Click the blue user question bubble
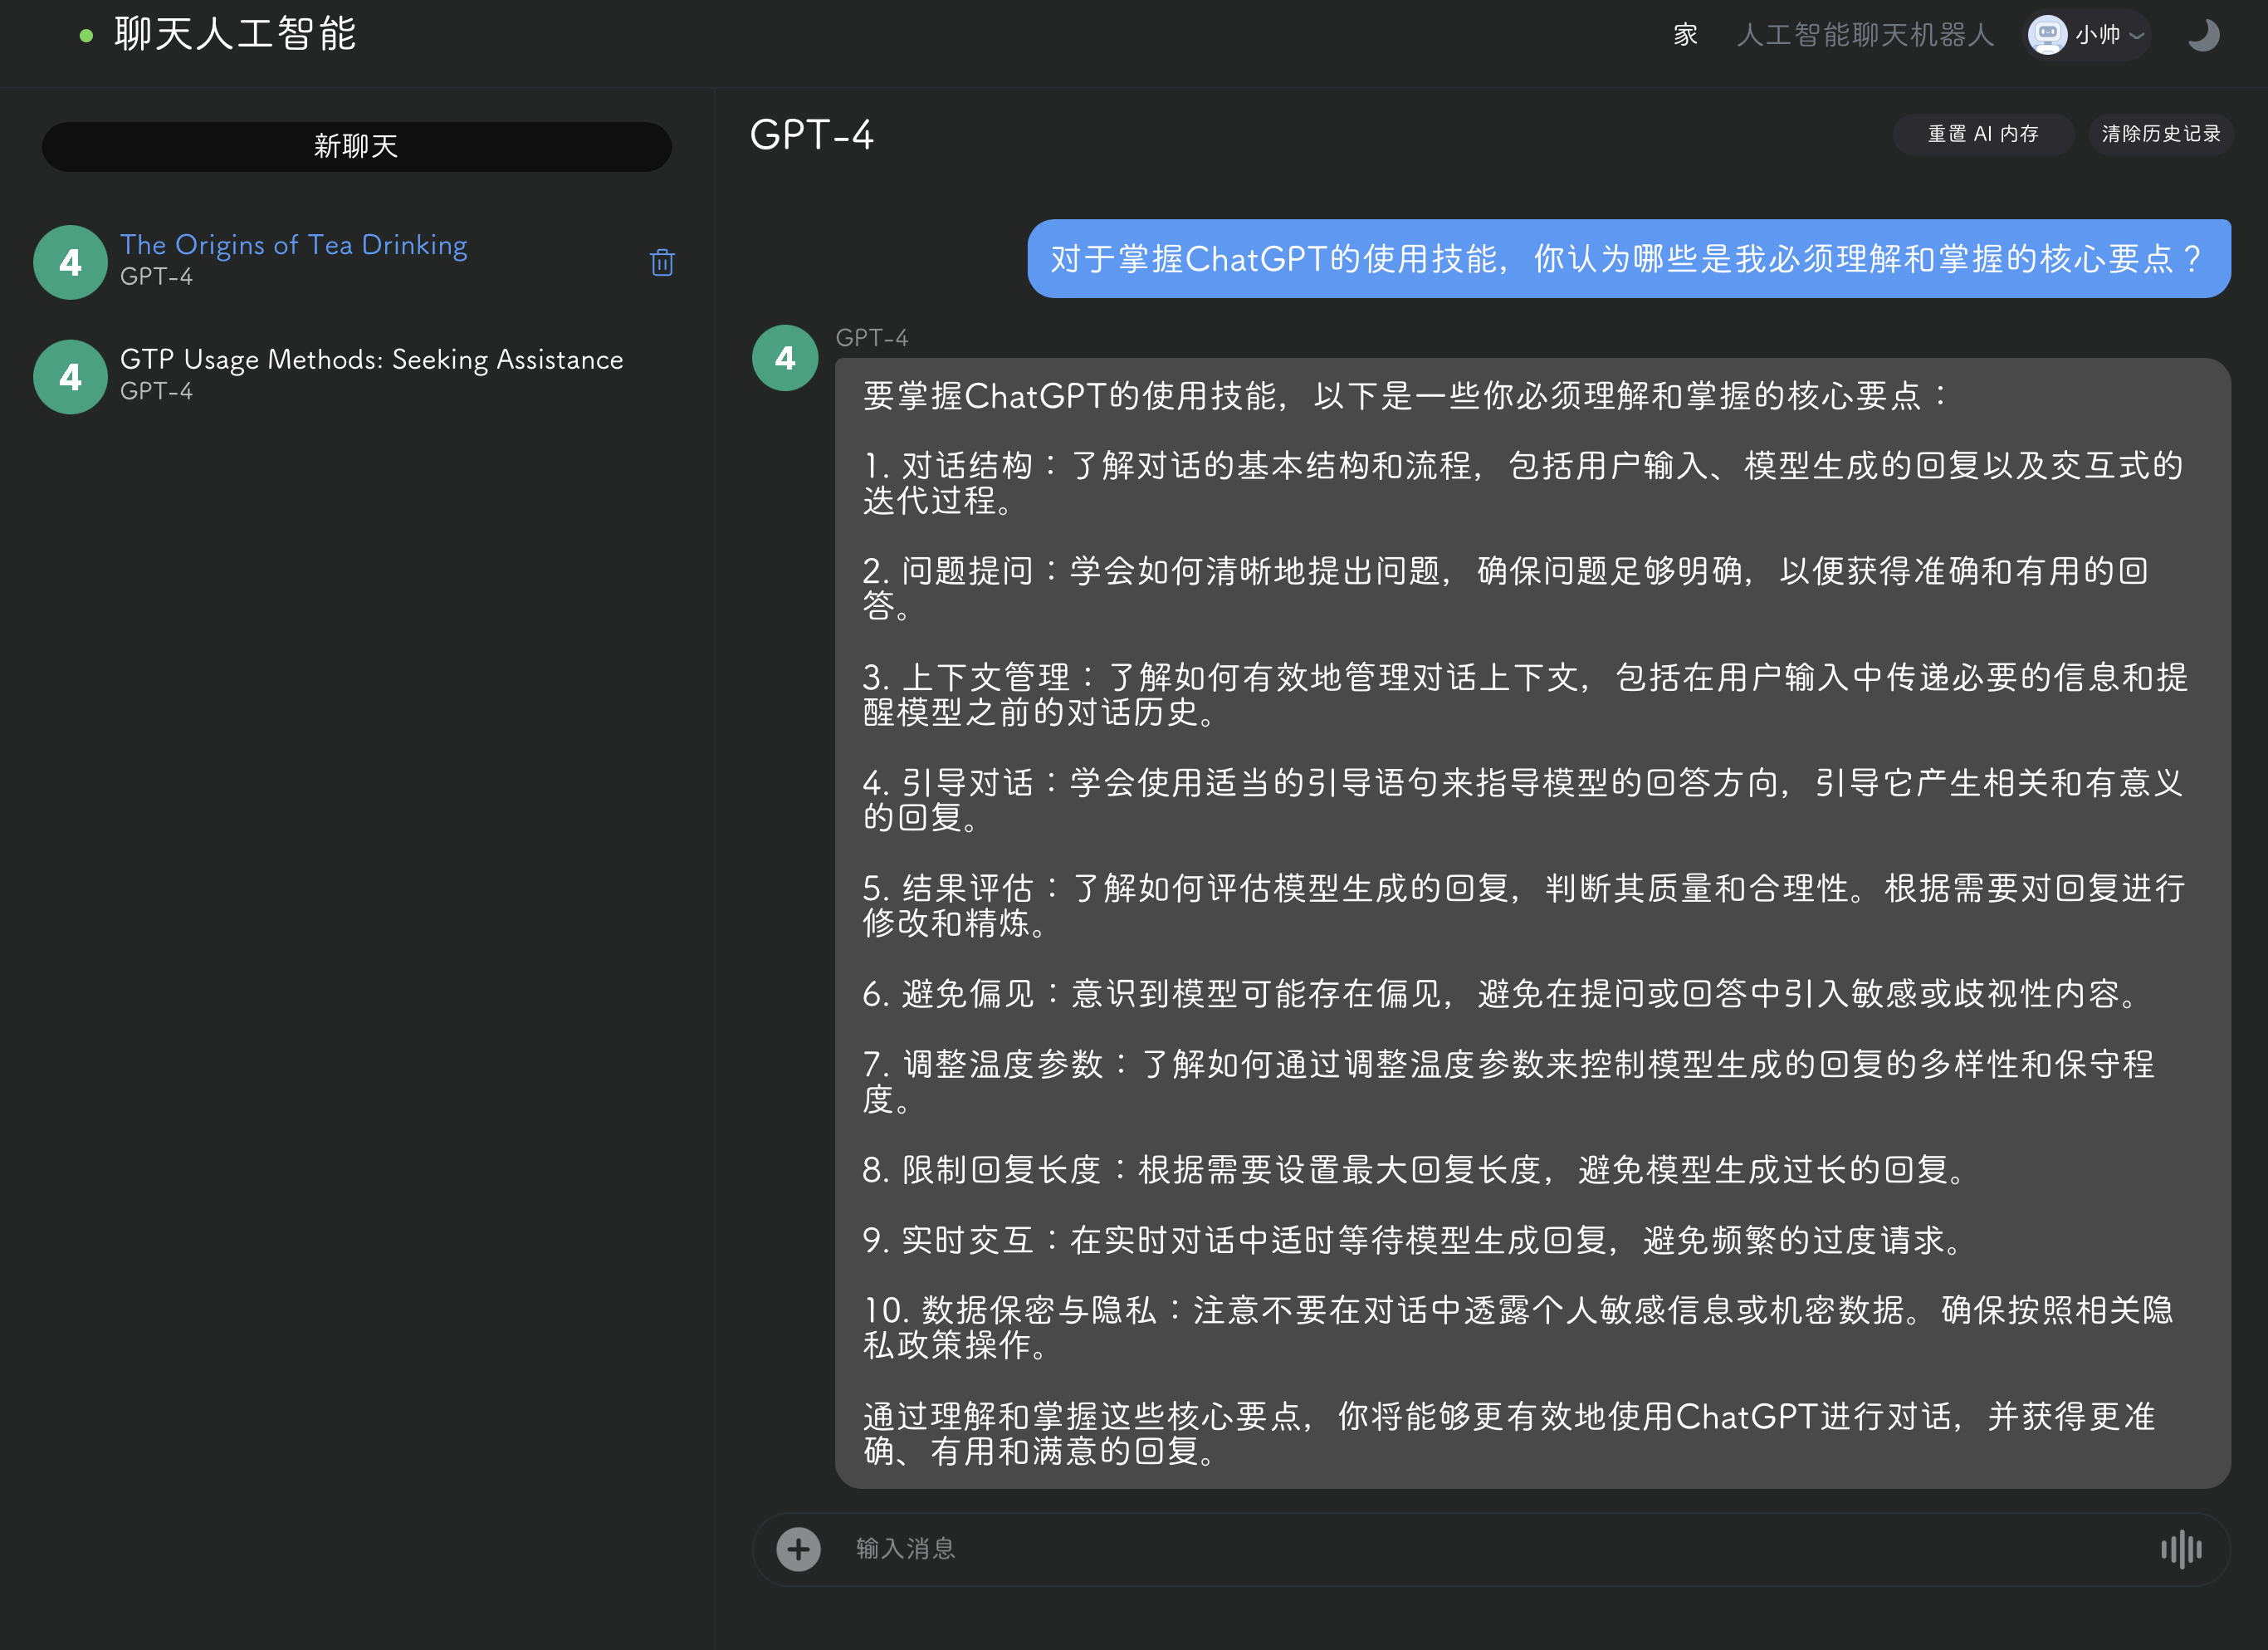The image size is (2268, 1650). (1628, 259)
